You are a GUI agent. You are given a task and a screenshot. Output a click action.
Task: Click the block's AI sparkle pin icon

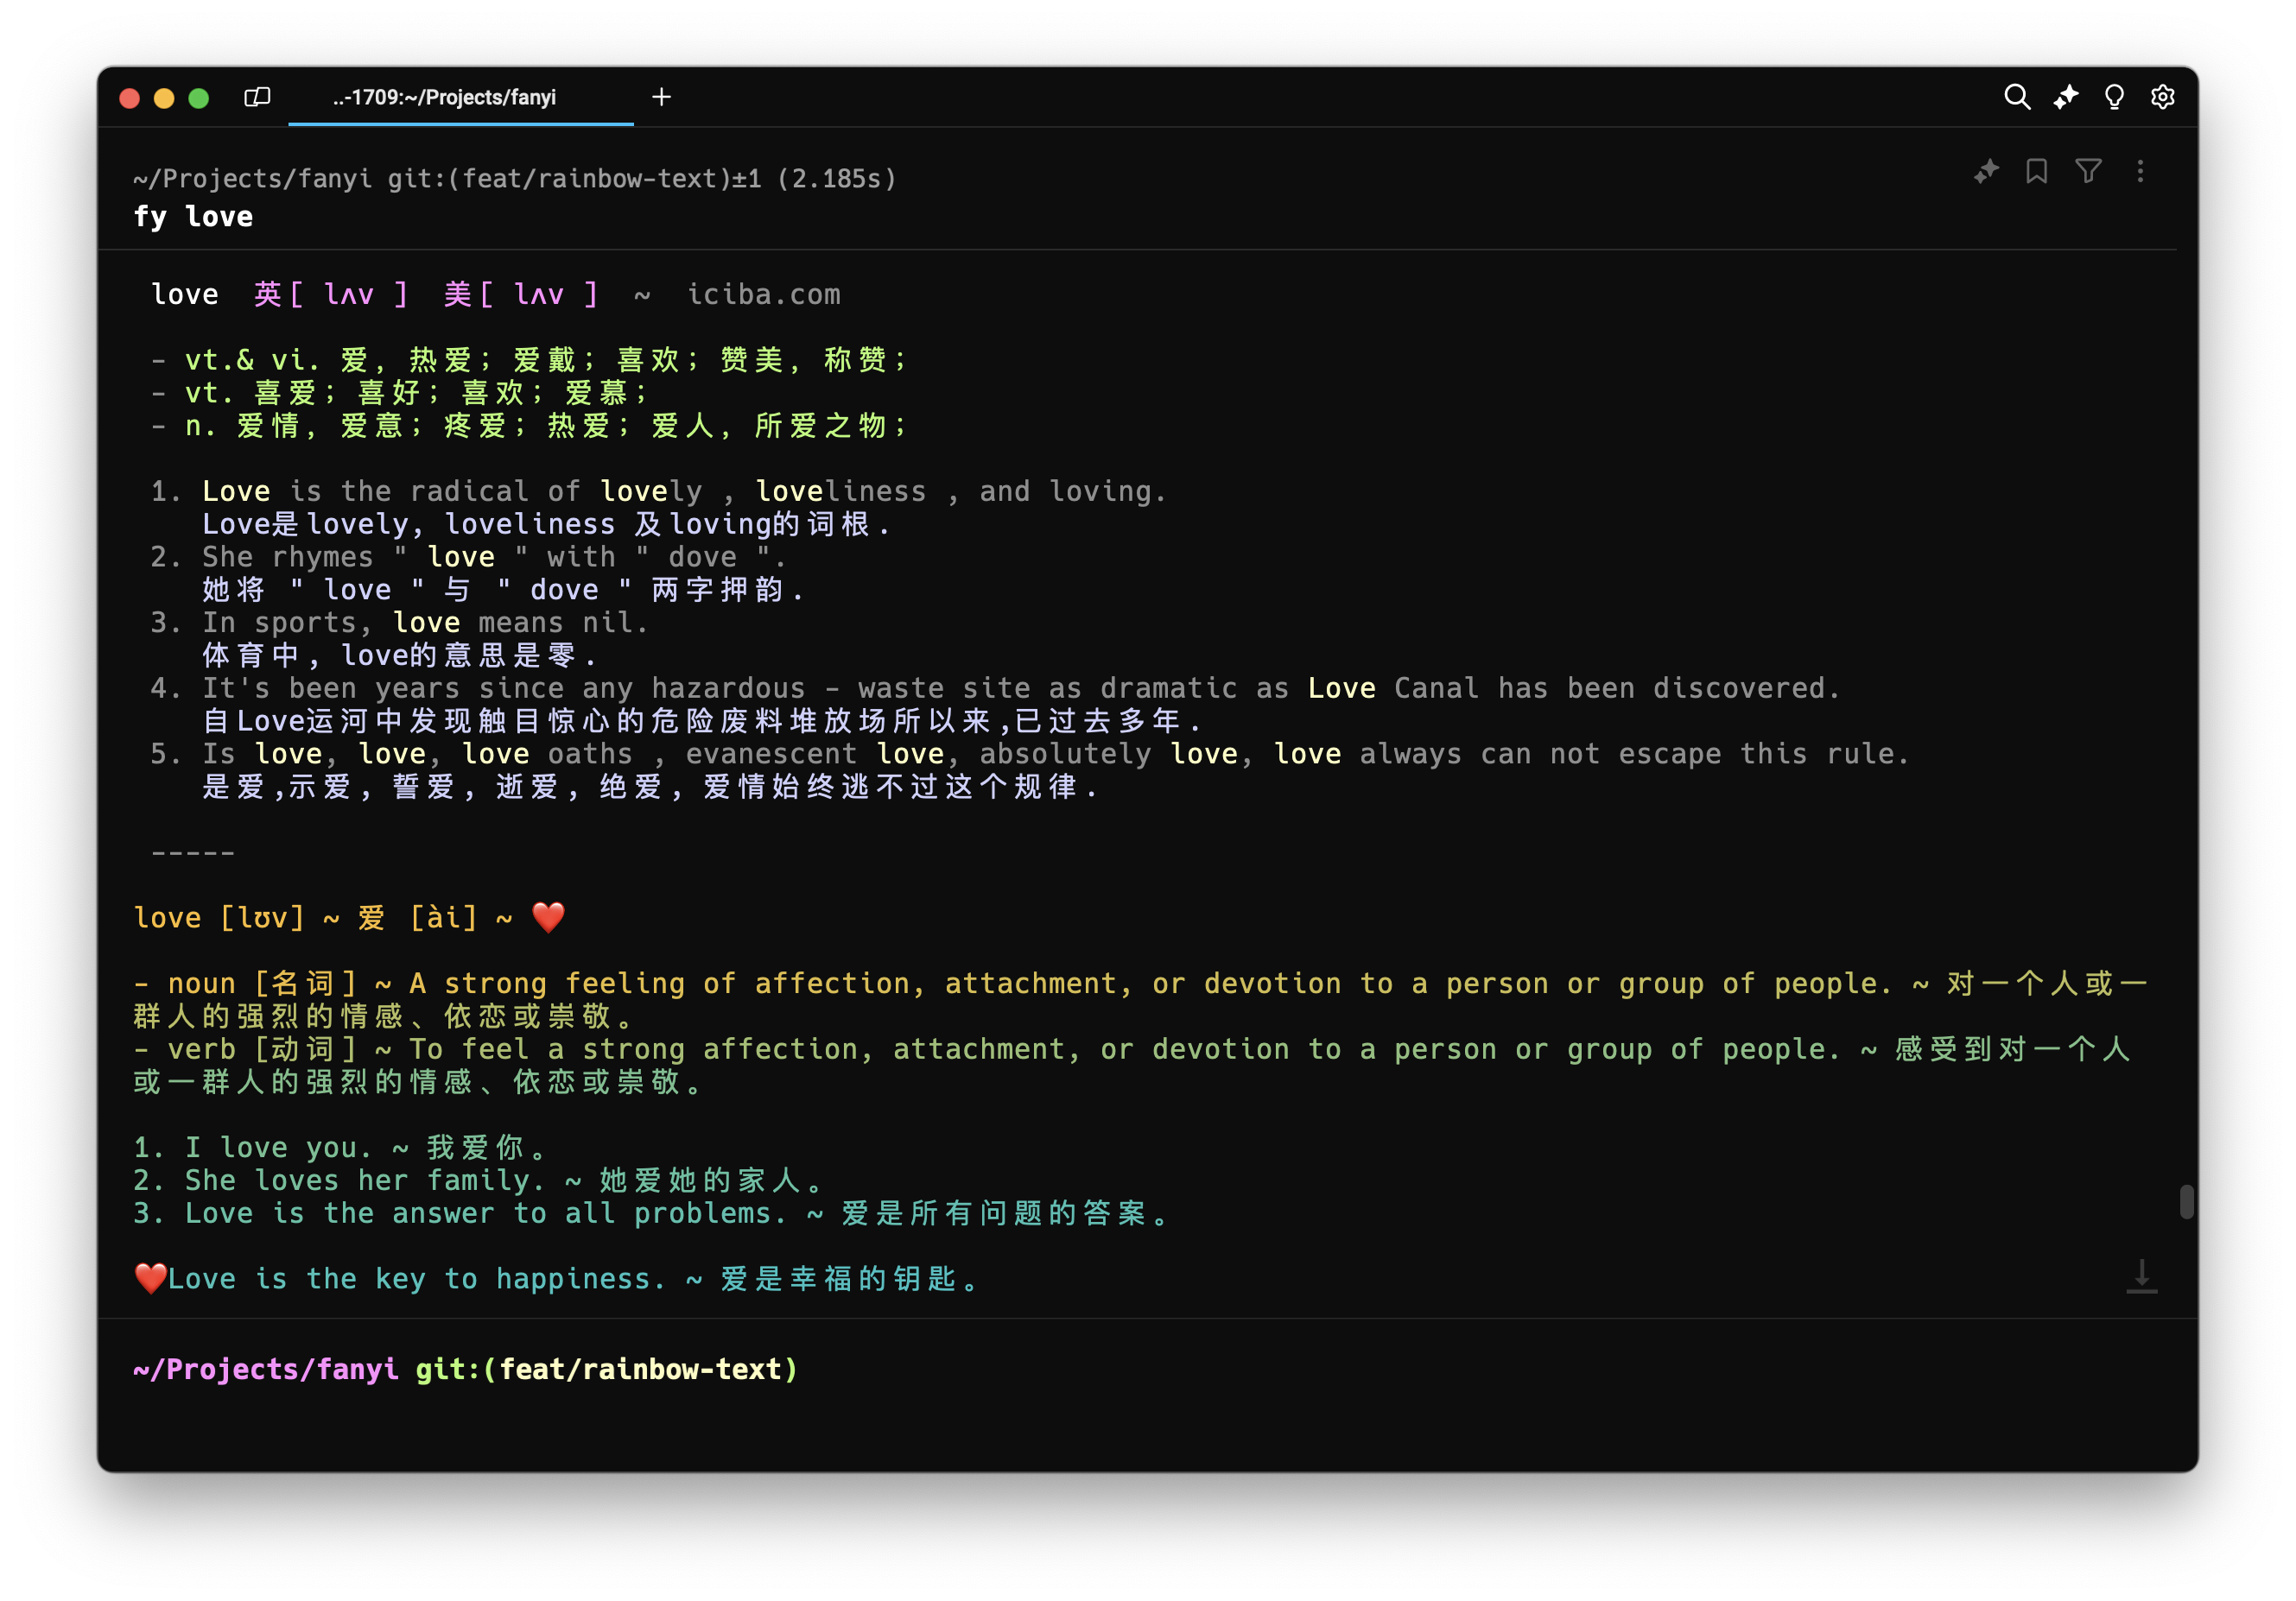pos(1986,172)
